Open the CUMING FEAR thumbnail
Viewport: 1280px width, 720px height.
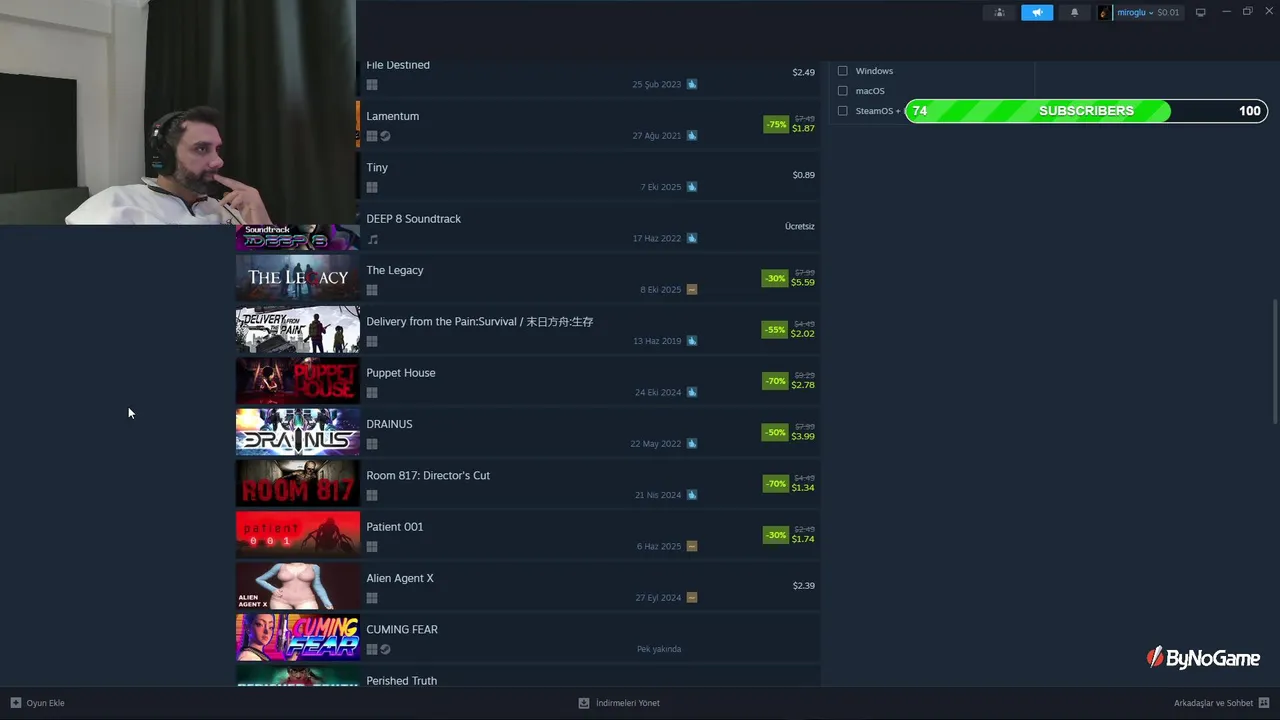click(x=297, y=637)
